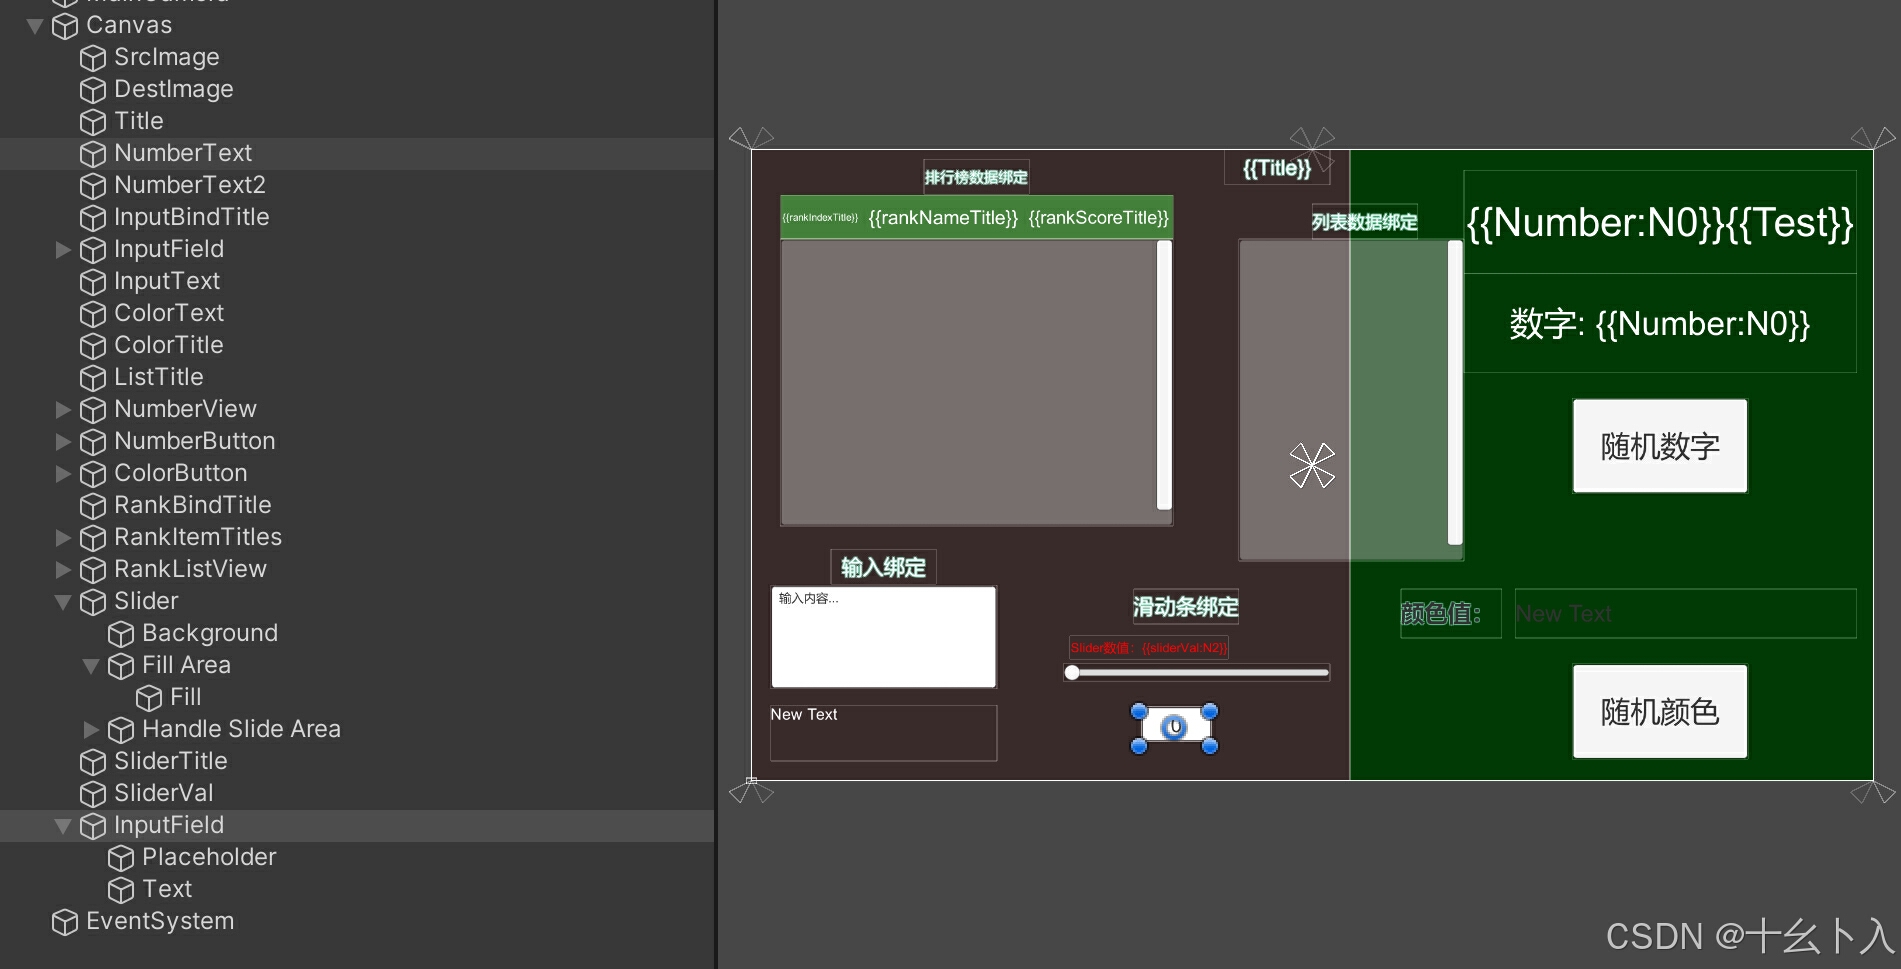This screenshot has width=1901, height=969.
Task: Click the 数字: {{Number:N0}} text
Action: [x=1660, y=324]
